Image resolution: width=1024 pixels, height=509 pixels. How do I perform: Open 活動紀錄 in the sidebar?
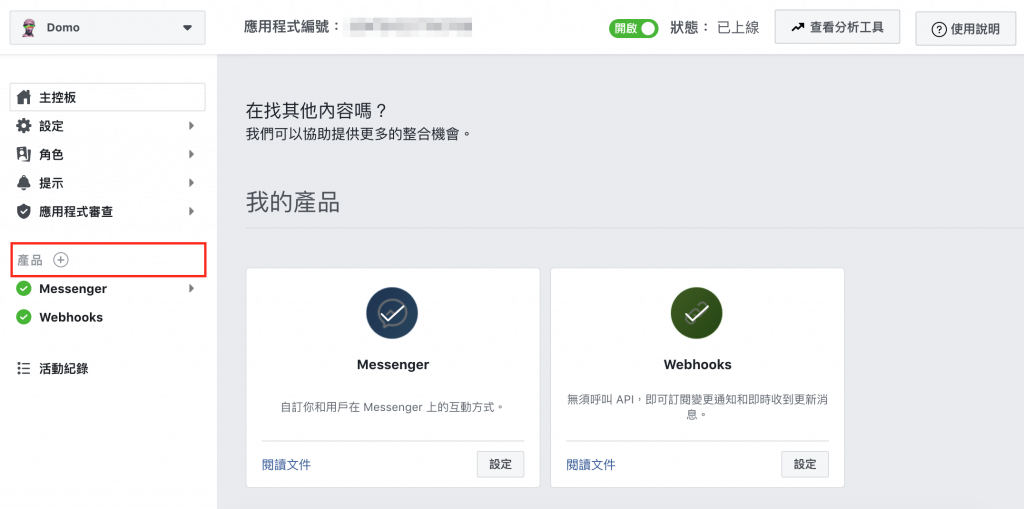(63, 369)
